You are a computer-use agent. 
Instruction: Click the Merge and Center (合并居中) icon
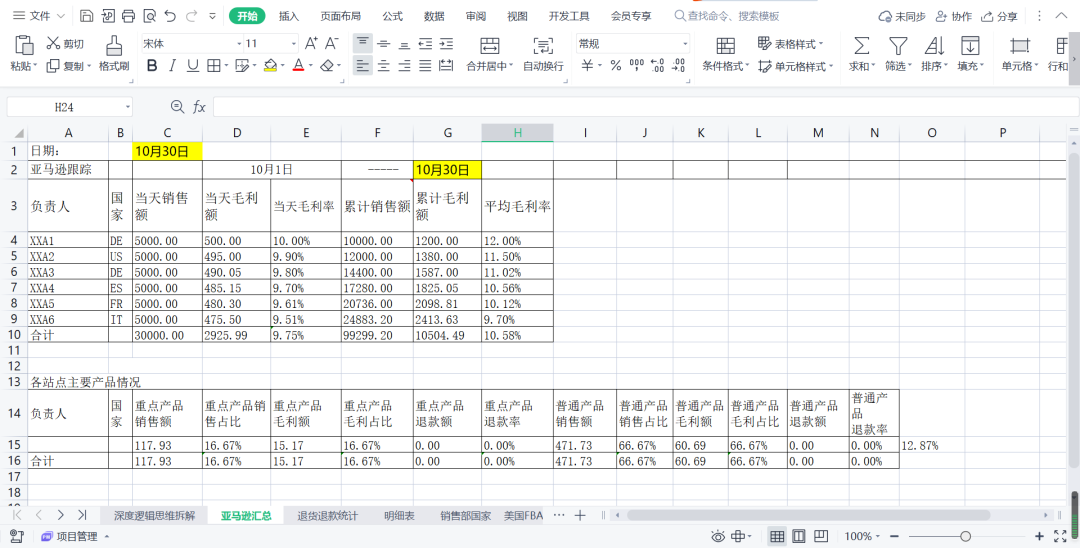(x=489, y=45)
